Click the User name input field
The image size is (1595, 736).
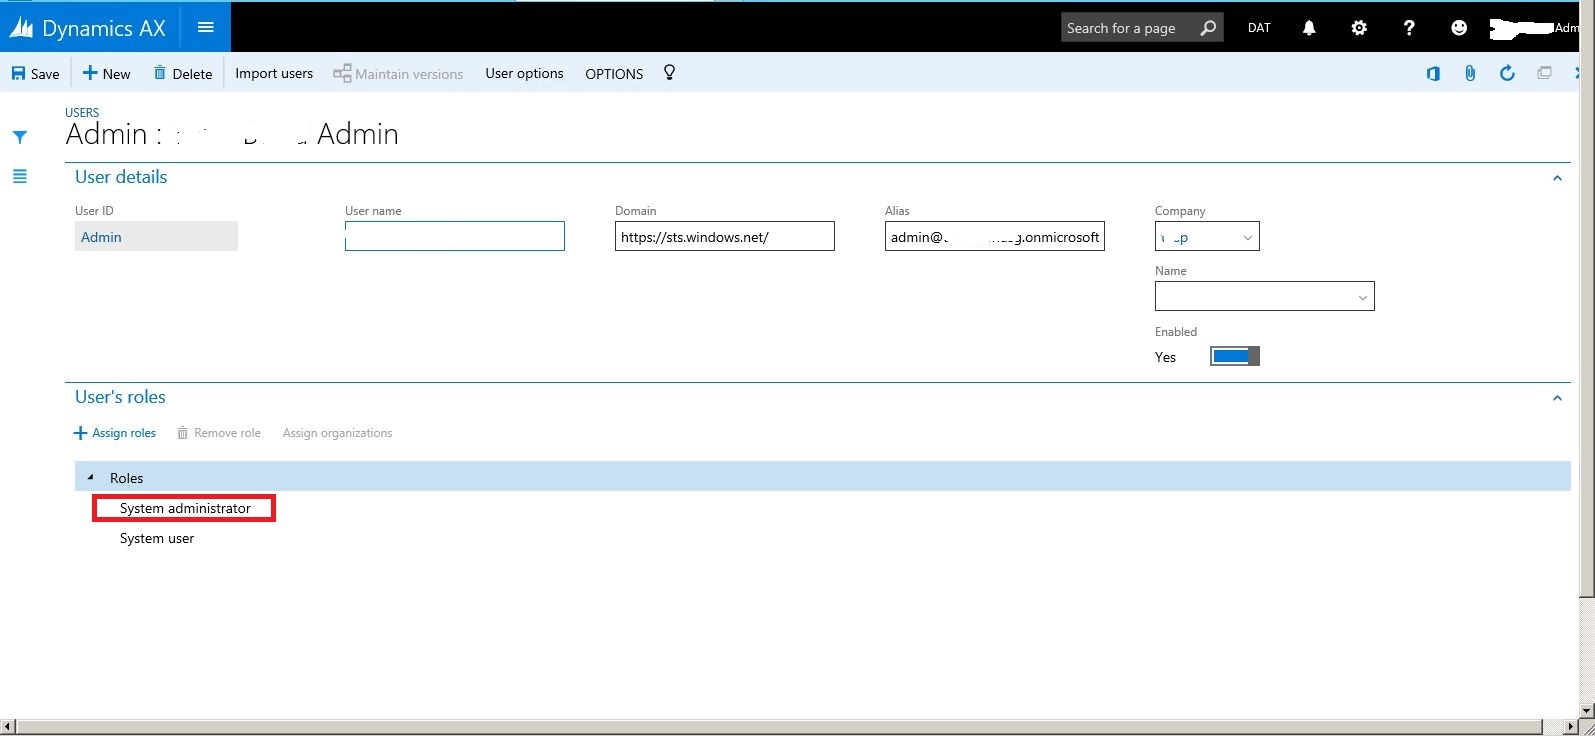(x=455, y=236)
